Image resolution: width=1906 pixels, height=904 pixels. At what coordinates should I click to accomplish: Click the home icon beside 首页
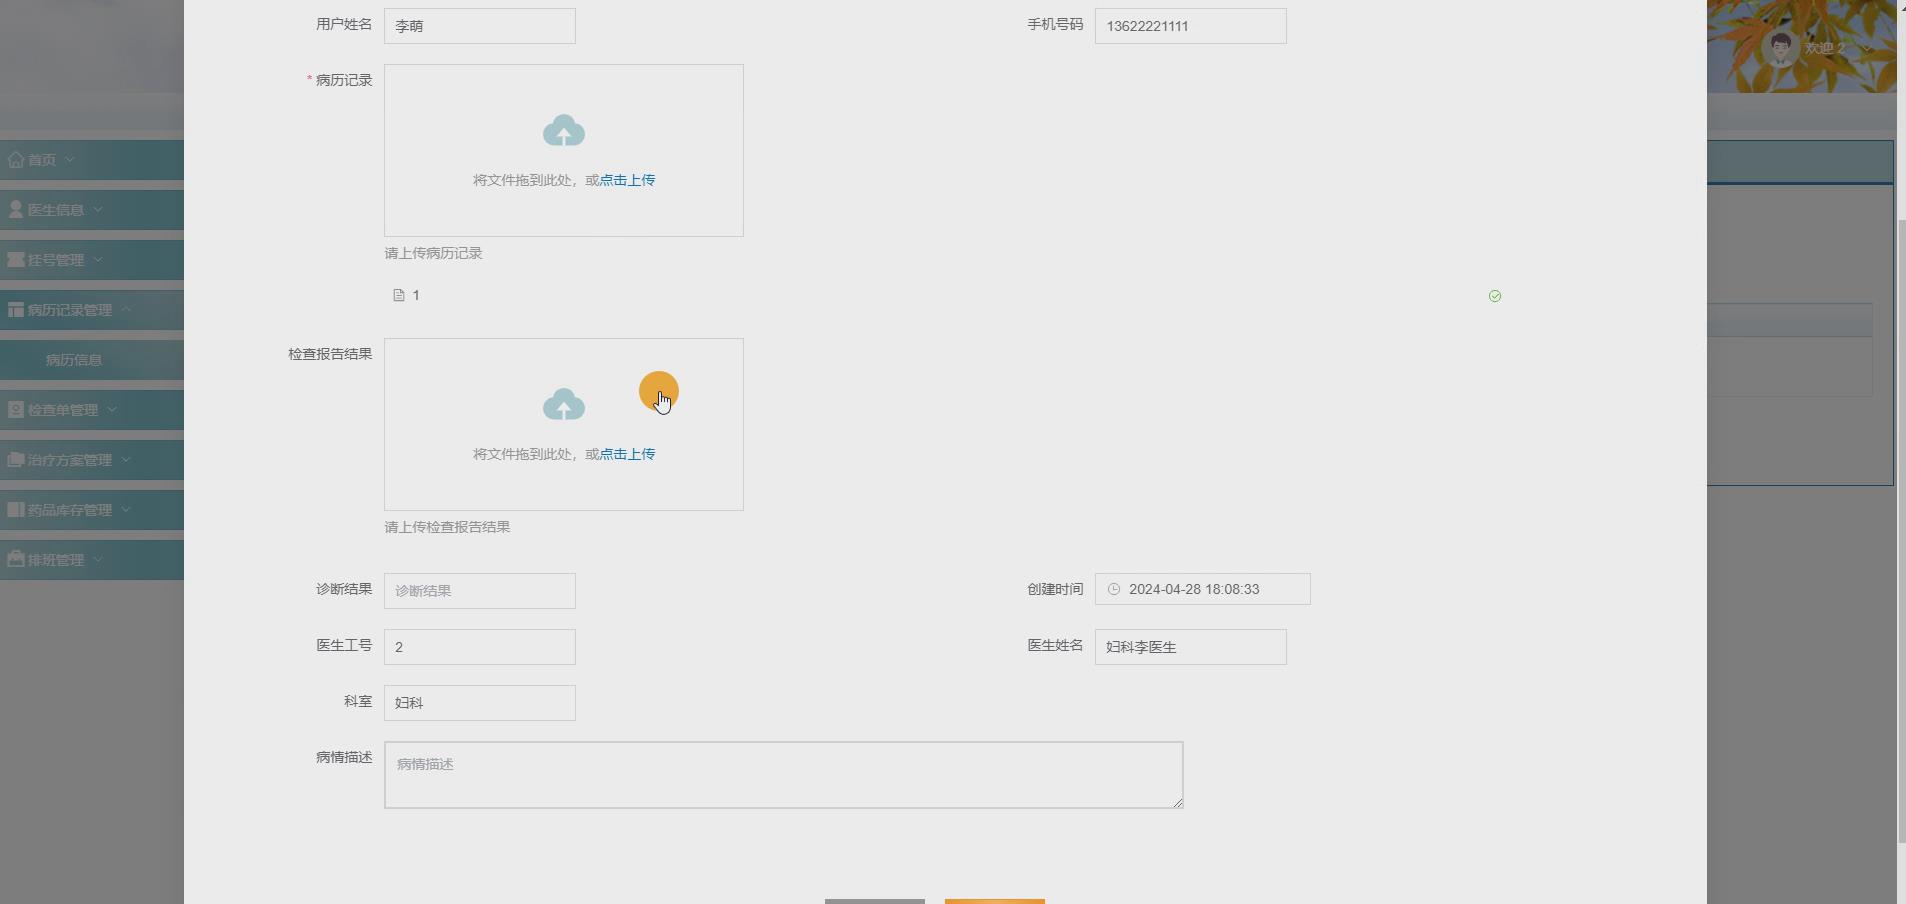click(16, 160)
